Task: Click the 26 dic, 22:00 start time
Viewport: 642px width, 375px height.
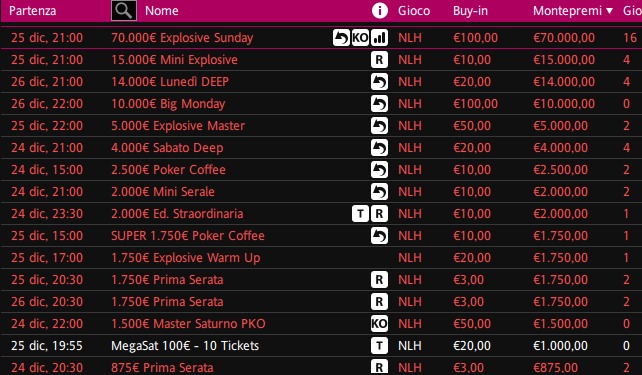Action: (x=47, y=104)
